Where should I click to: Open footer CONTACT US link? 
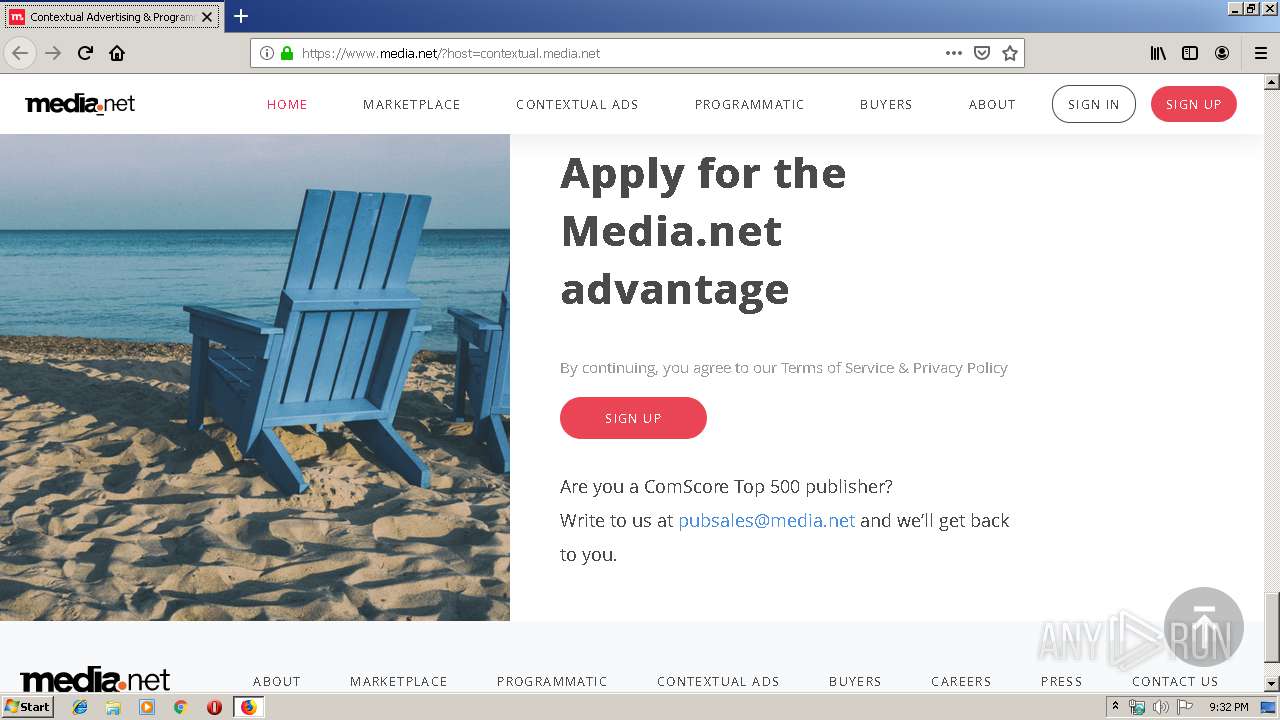(1175, 681)
